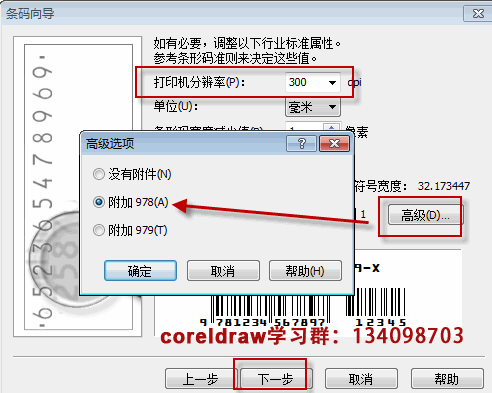Go back with the 上一步 button
Screen dimensions: 492x393
pyautogui.click(x=201, y=379)
